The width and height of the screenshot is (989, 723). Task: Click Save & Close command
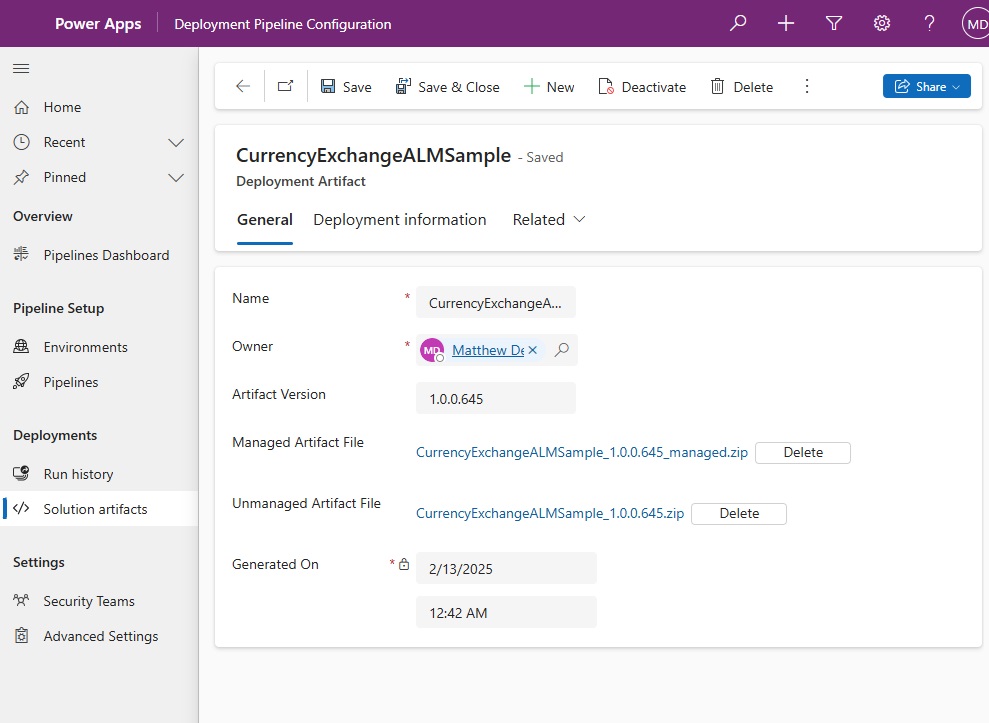point(447,86)
